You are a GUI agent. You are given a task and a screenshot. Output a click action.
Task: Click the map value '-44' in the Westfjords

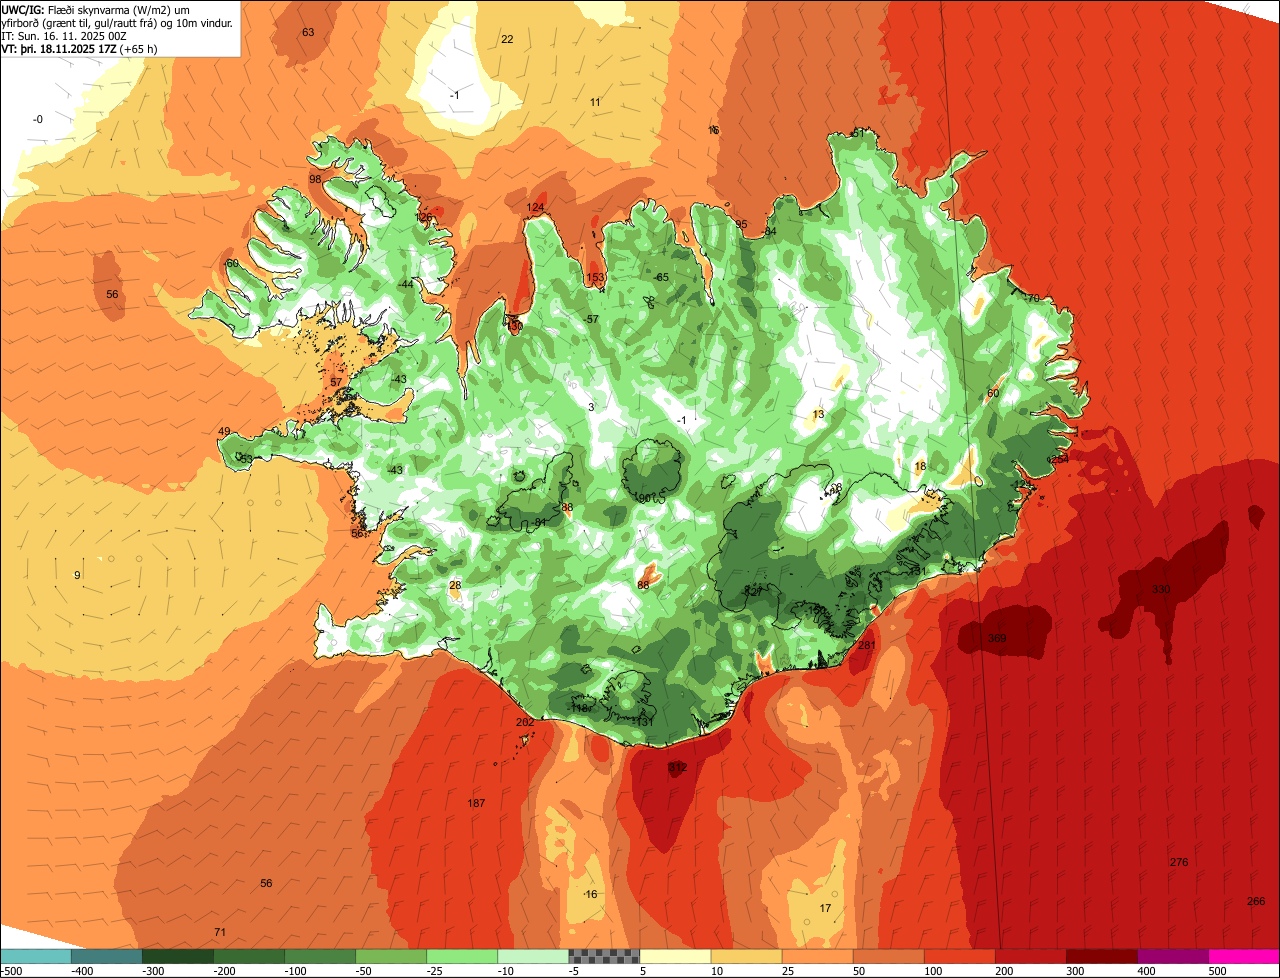pyautogui.click(x=404, y=285)
